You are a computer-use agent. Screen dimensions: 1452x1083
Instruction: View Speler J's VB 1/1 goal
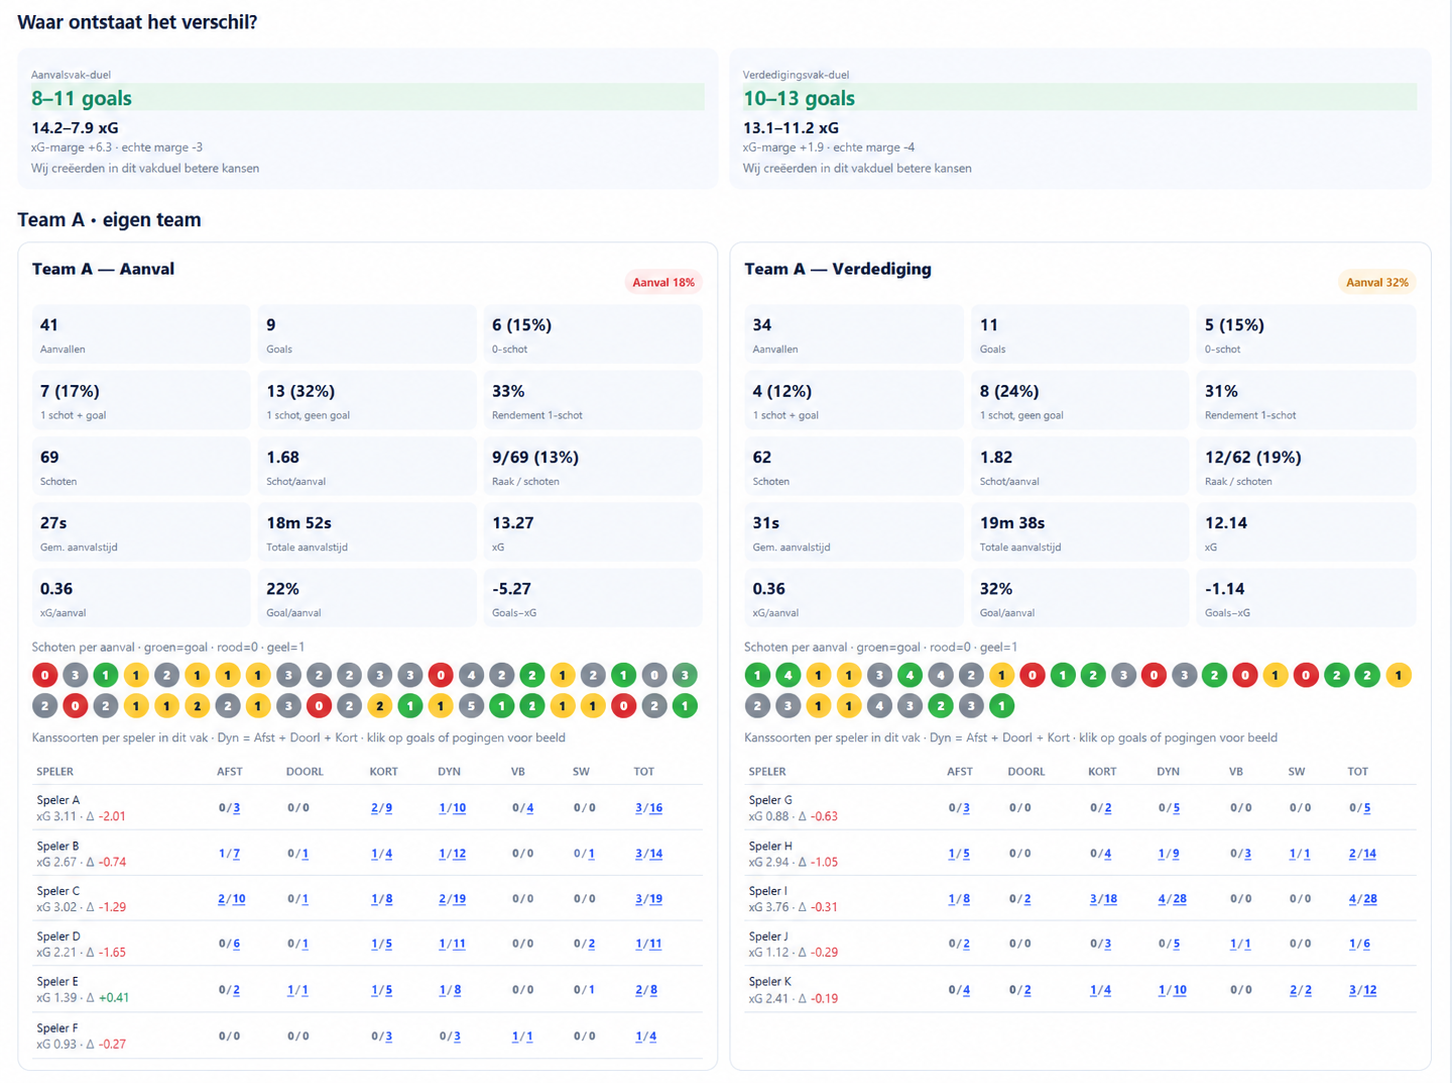point(1240,944)
